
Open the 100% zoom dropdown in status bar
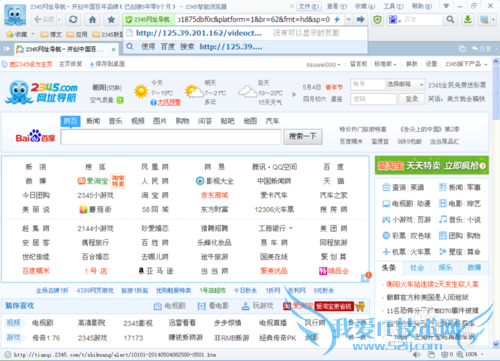[x=483, y=354]
